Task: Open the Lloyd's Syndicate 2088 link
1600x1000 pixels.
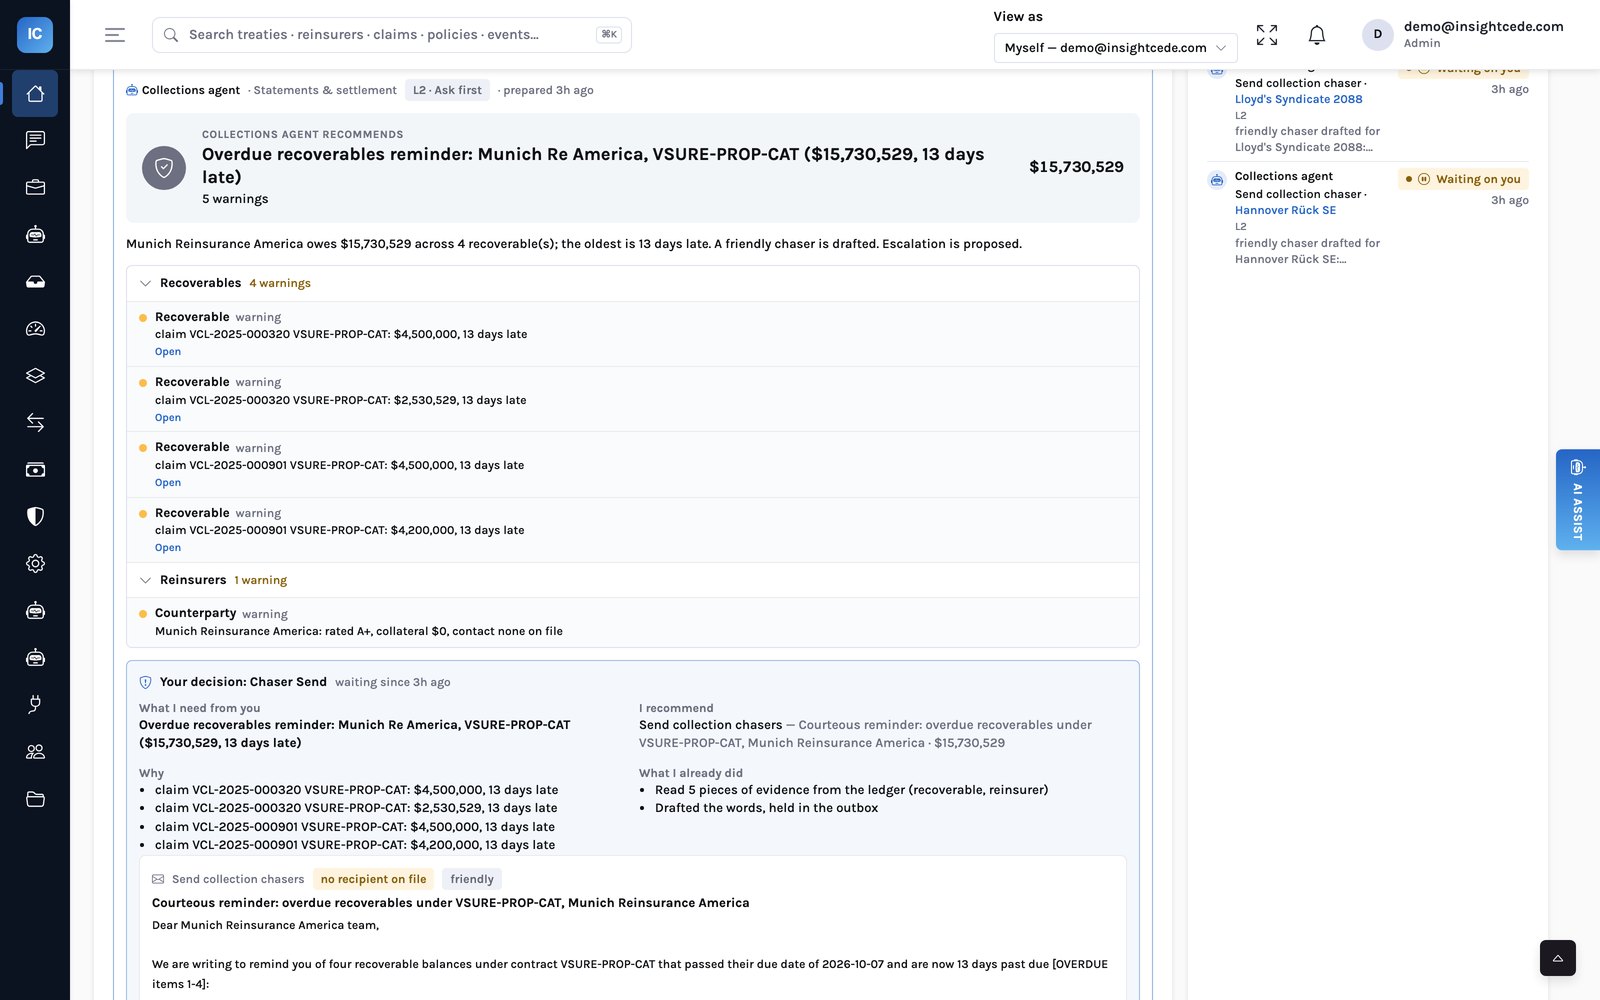Action: click(x=1298, y=99)
